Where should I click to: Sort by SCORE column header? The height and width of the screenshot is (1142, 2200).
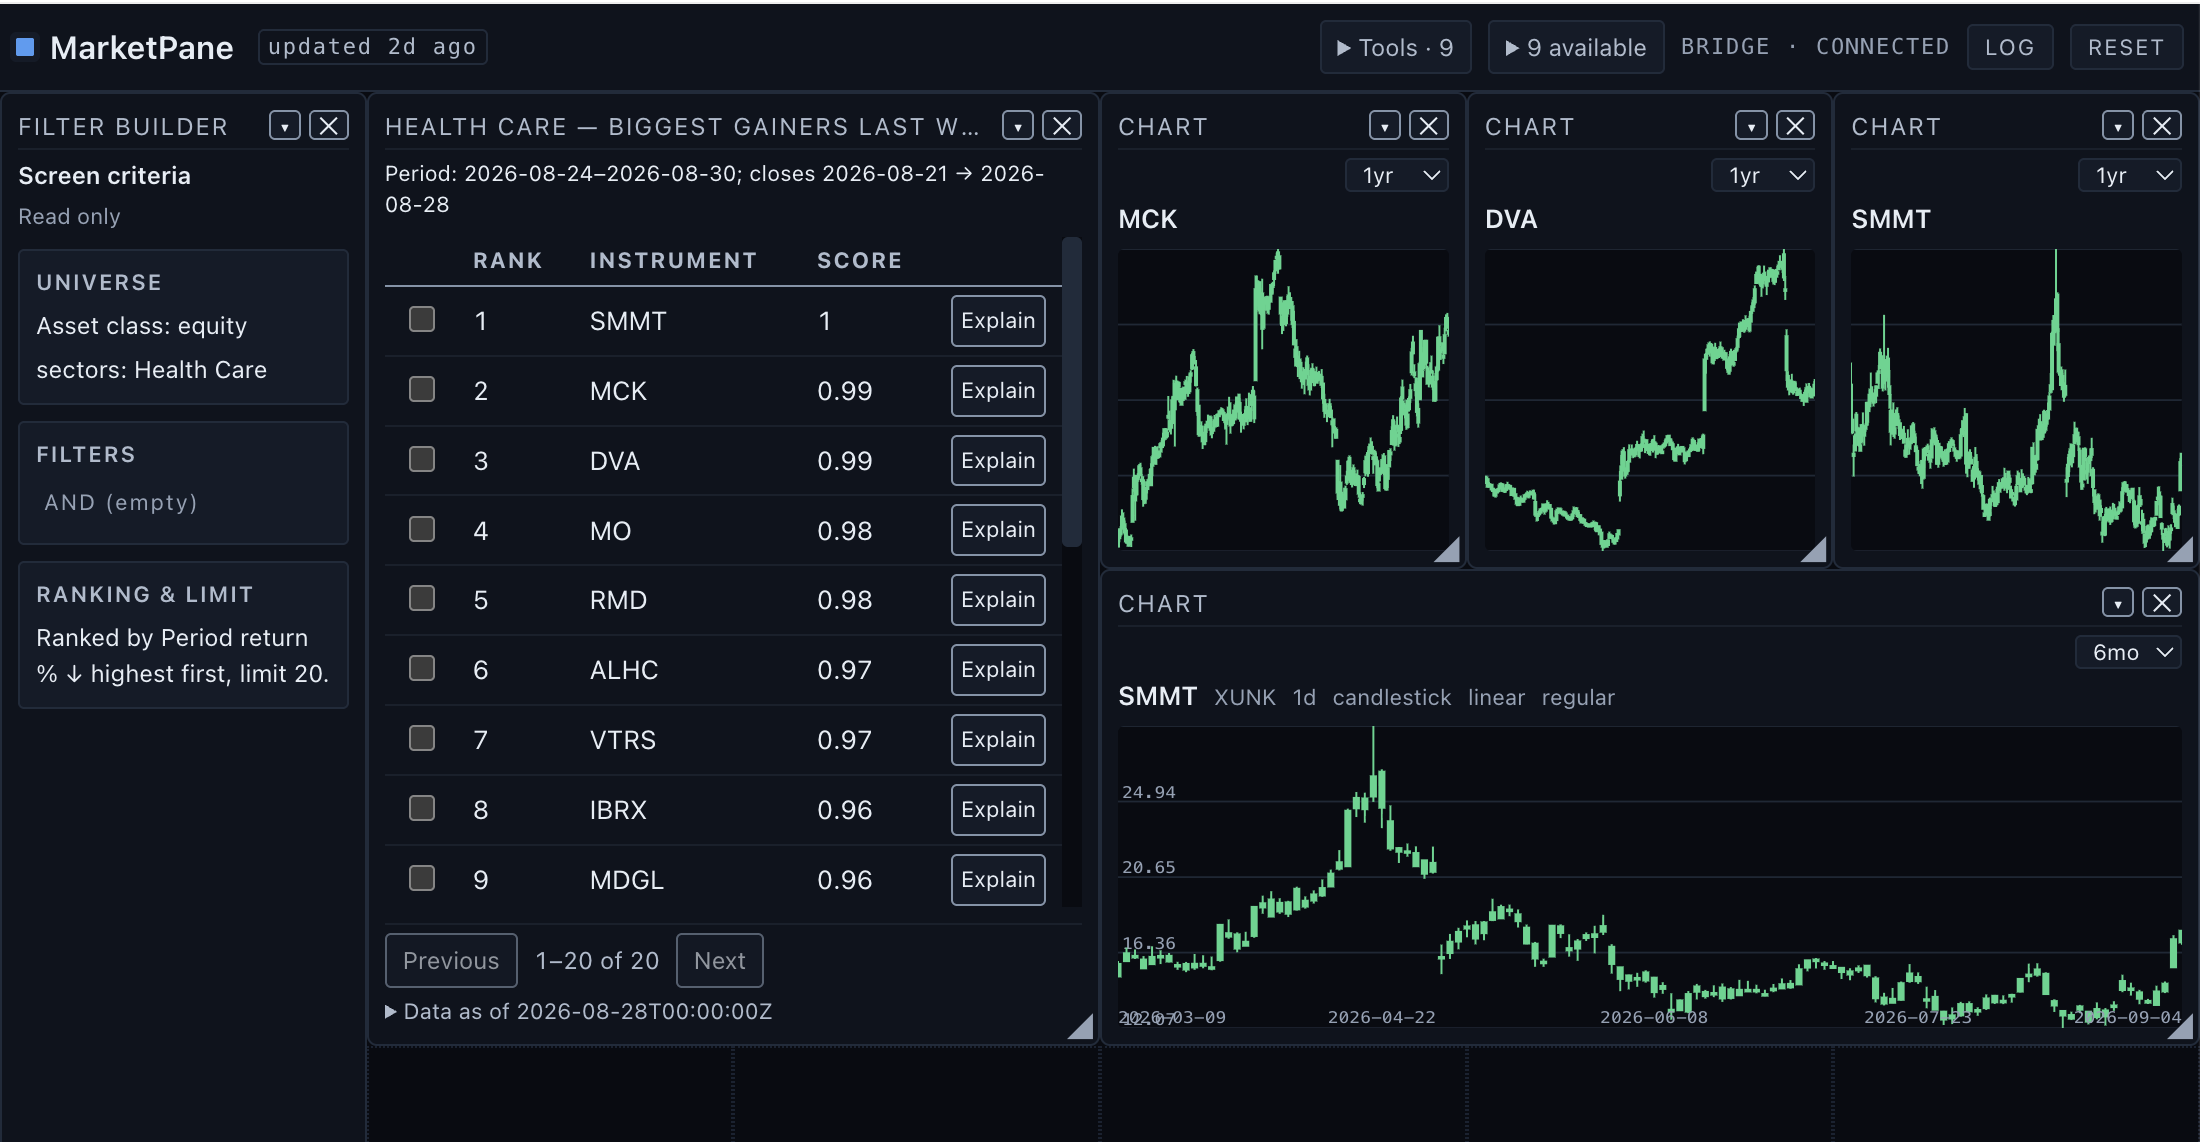pyautogui.click(x=860, y=261)
